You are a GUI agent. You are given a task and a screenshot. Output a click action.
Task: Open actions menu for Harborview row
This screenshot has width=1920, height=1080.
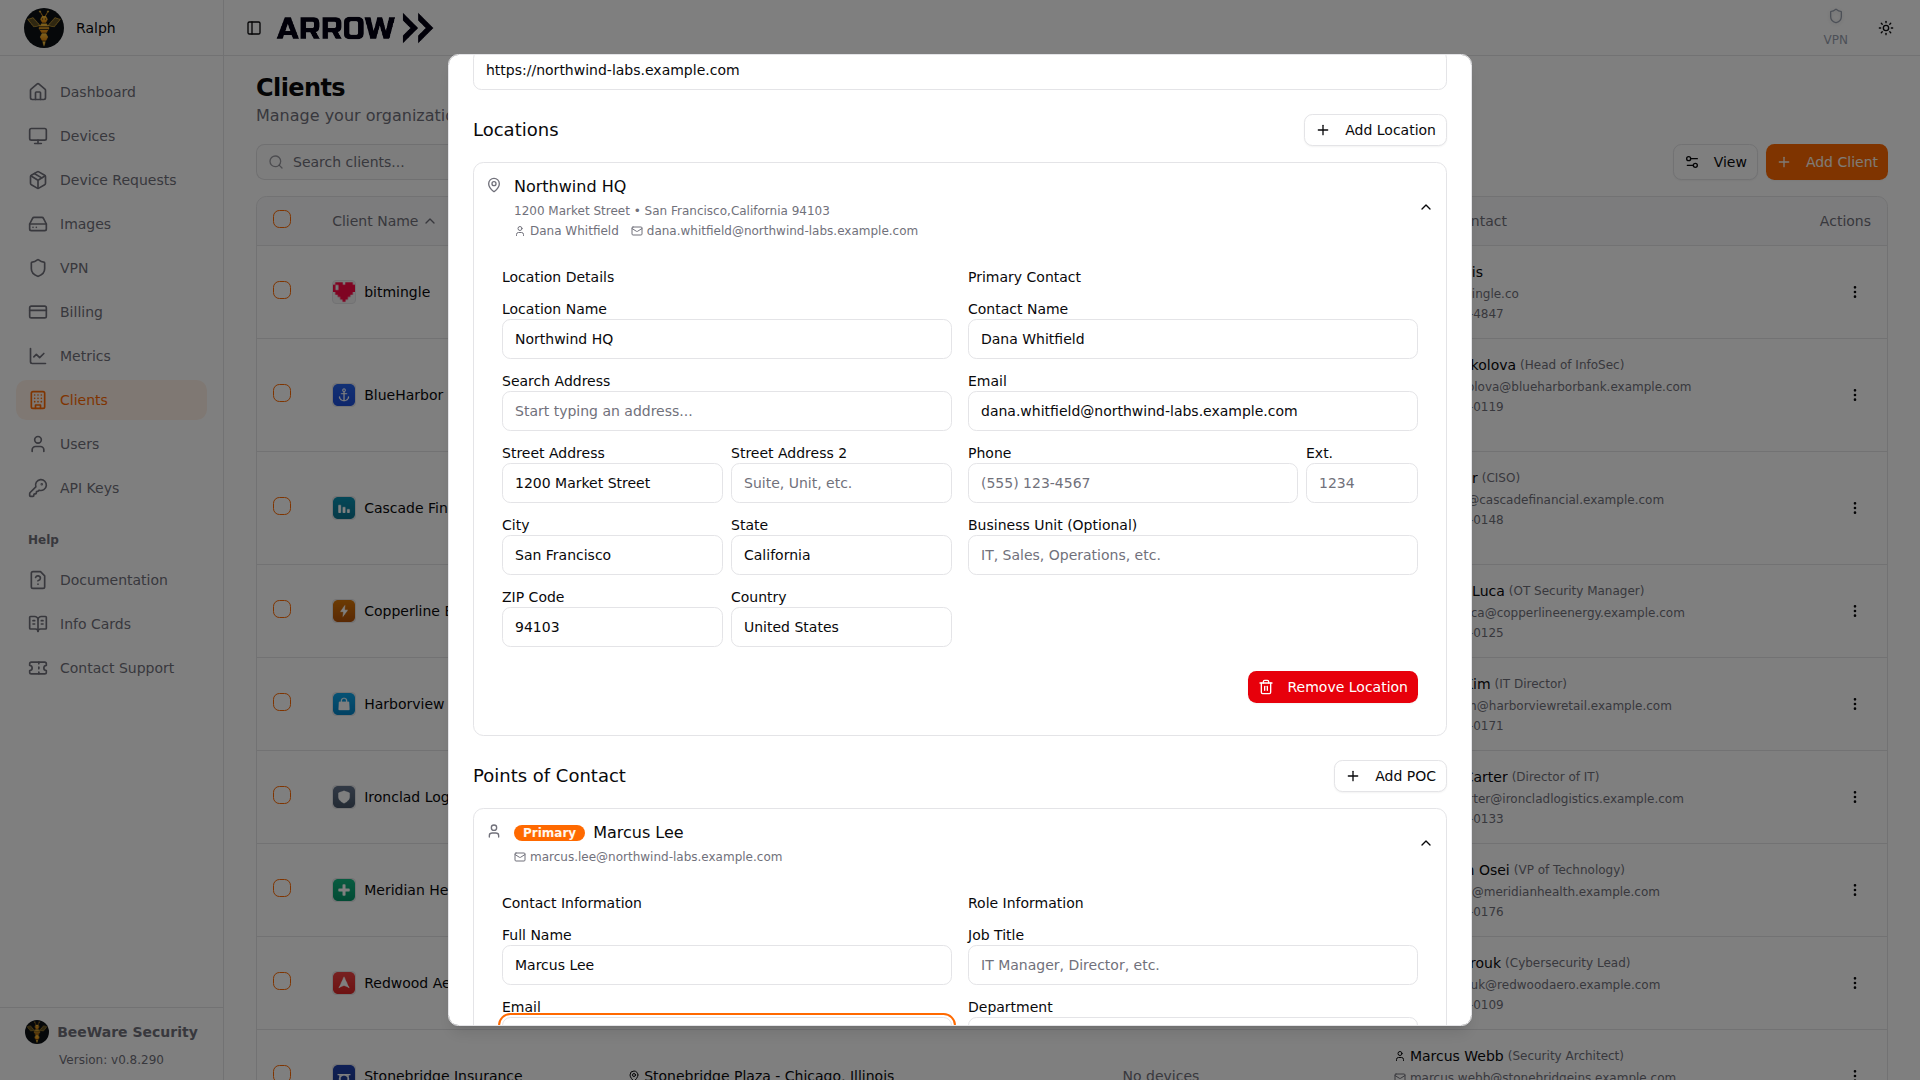coord(1854,704)
